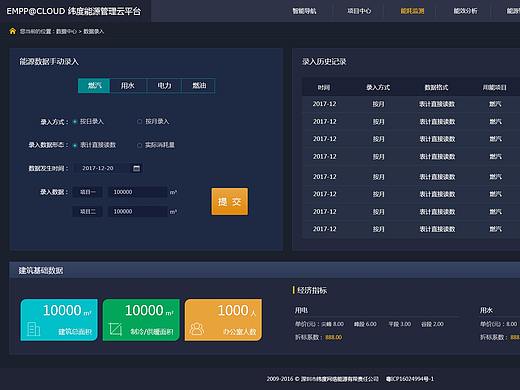Open the teal 建筑总面积 10000 card

tap(59, 320)
